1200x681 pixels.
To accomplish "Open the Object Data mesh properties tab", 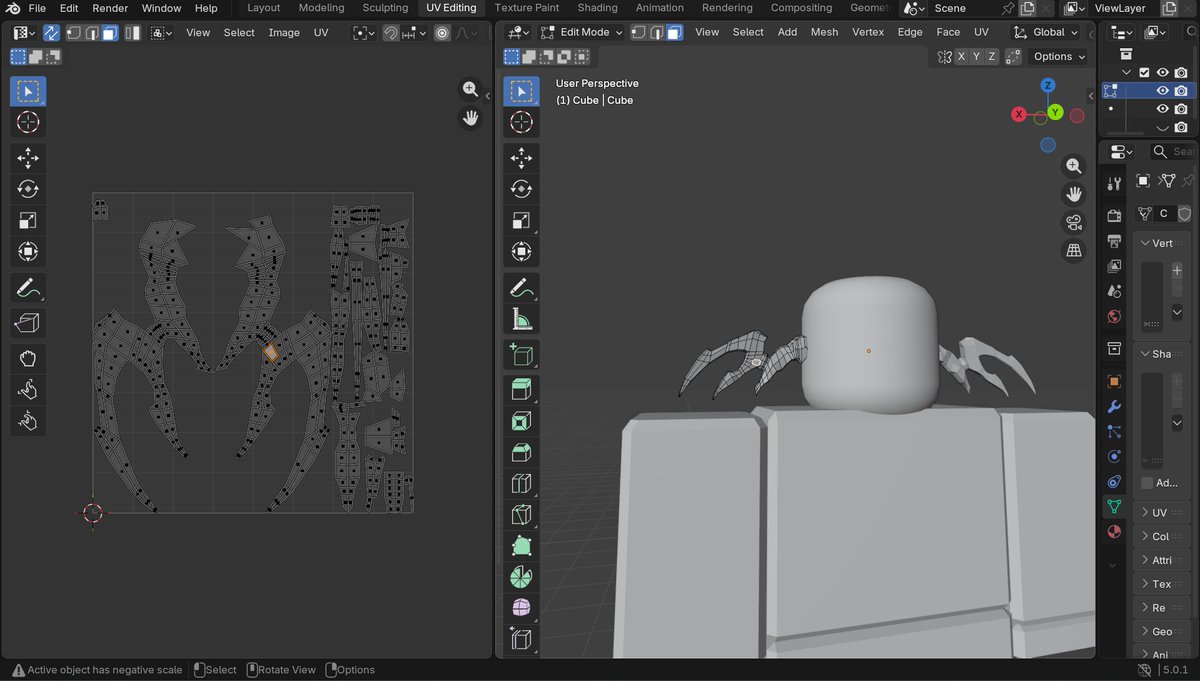I will point(1114,507).
